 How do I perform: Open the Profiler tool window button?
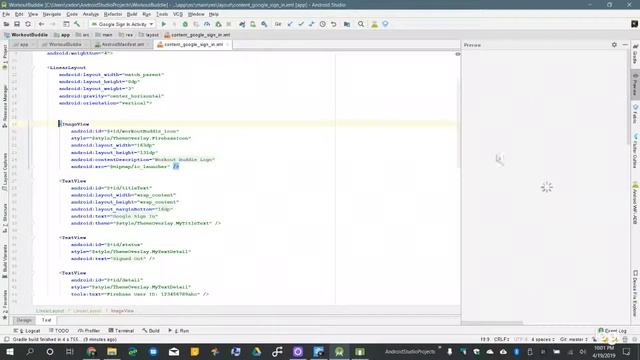pyautogui.click(x=89, y=331)
